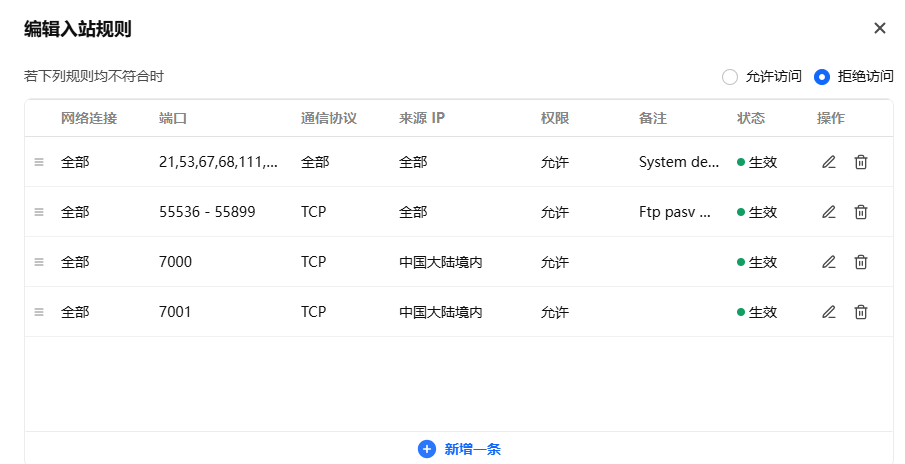Screen dimensions: 905x464
Task: Click port cell 55536 - 55899
Action: tap(207, 212)
